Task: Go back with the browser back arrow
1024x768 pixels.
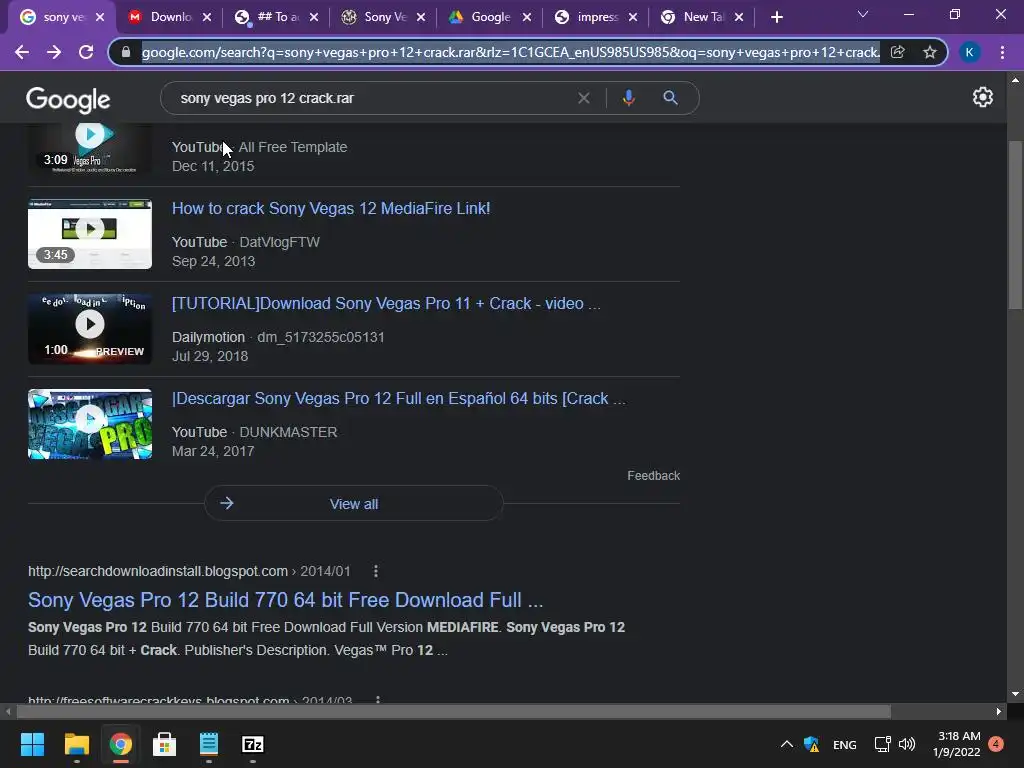Action: coord(22,52)
